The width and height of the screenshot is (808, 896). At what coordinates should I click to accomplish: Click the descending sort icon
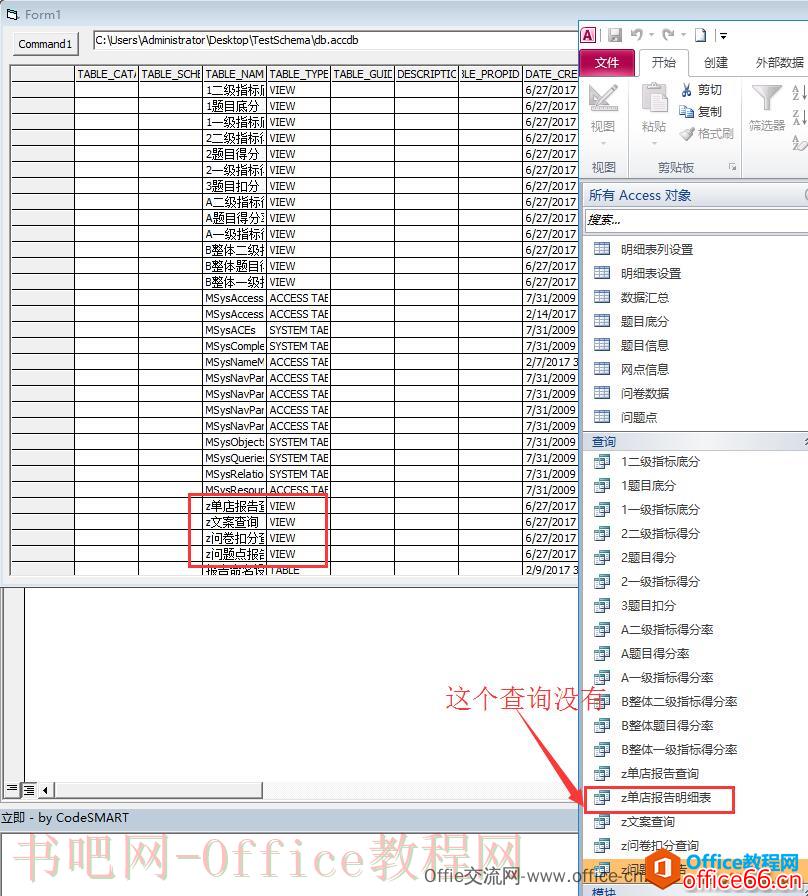[799, 118]
